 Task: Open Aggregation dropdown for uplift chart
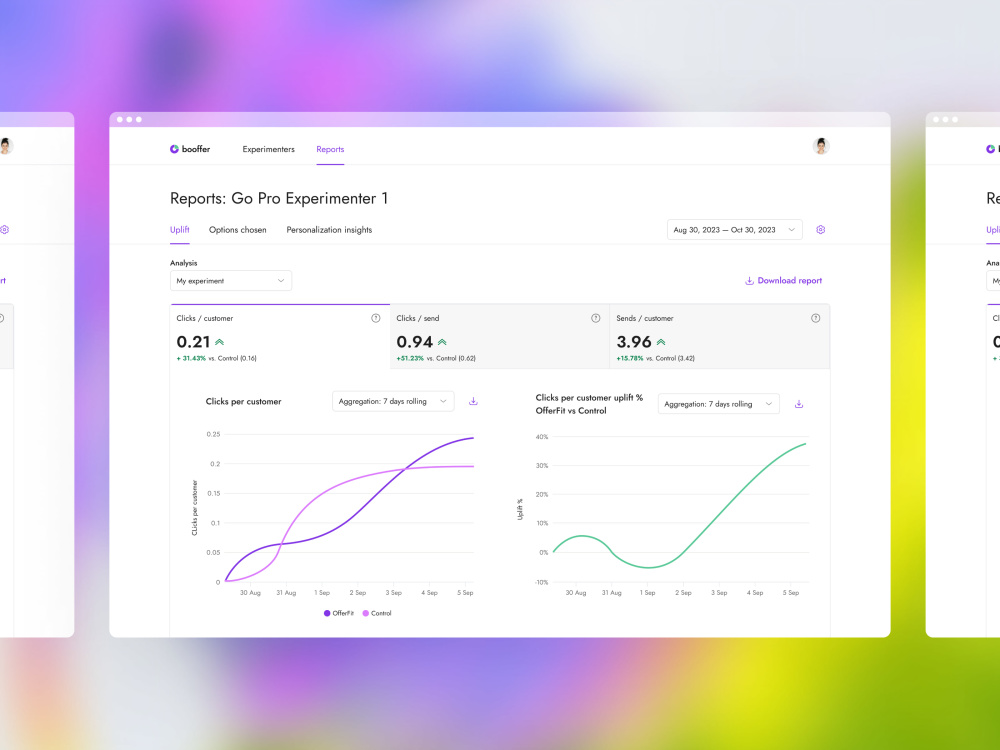point(719,404)
